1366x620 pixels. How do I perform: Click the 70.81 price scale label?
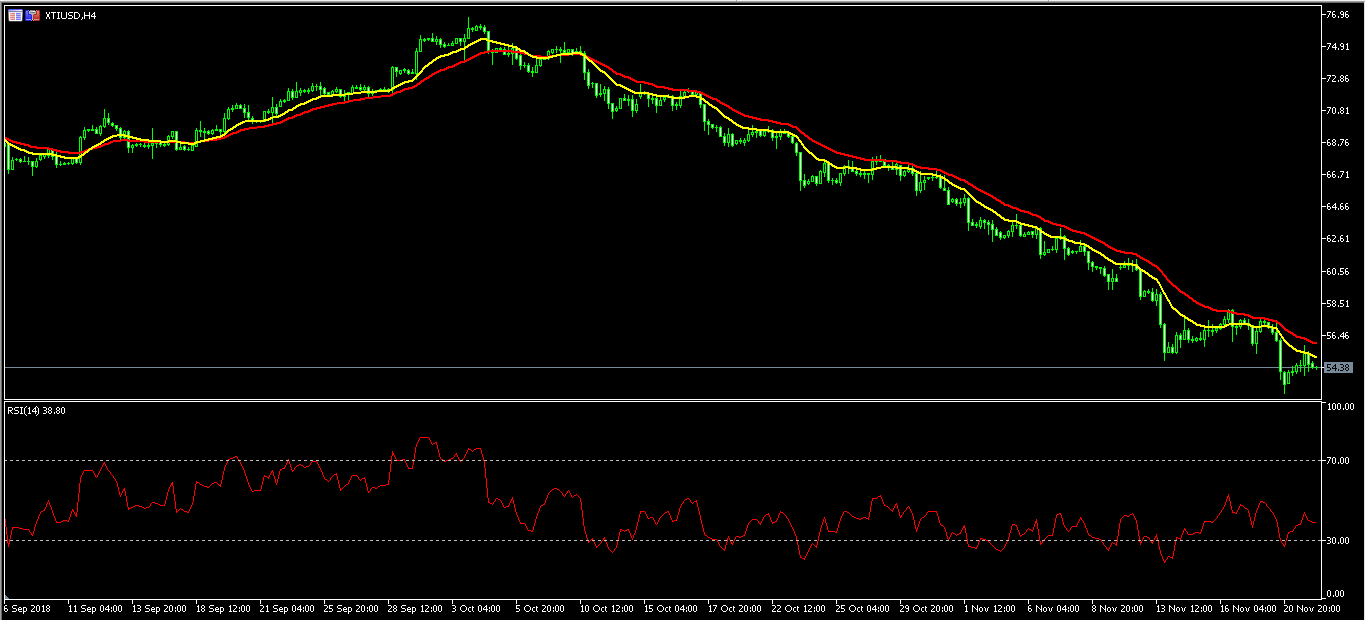(1337, 111)
